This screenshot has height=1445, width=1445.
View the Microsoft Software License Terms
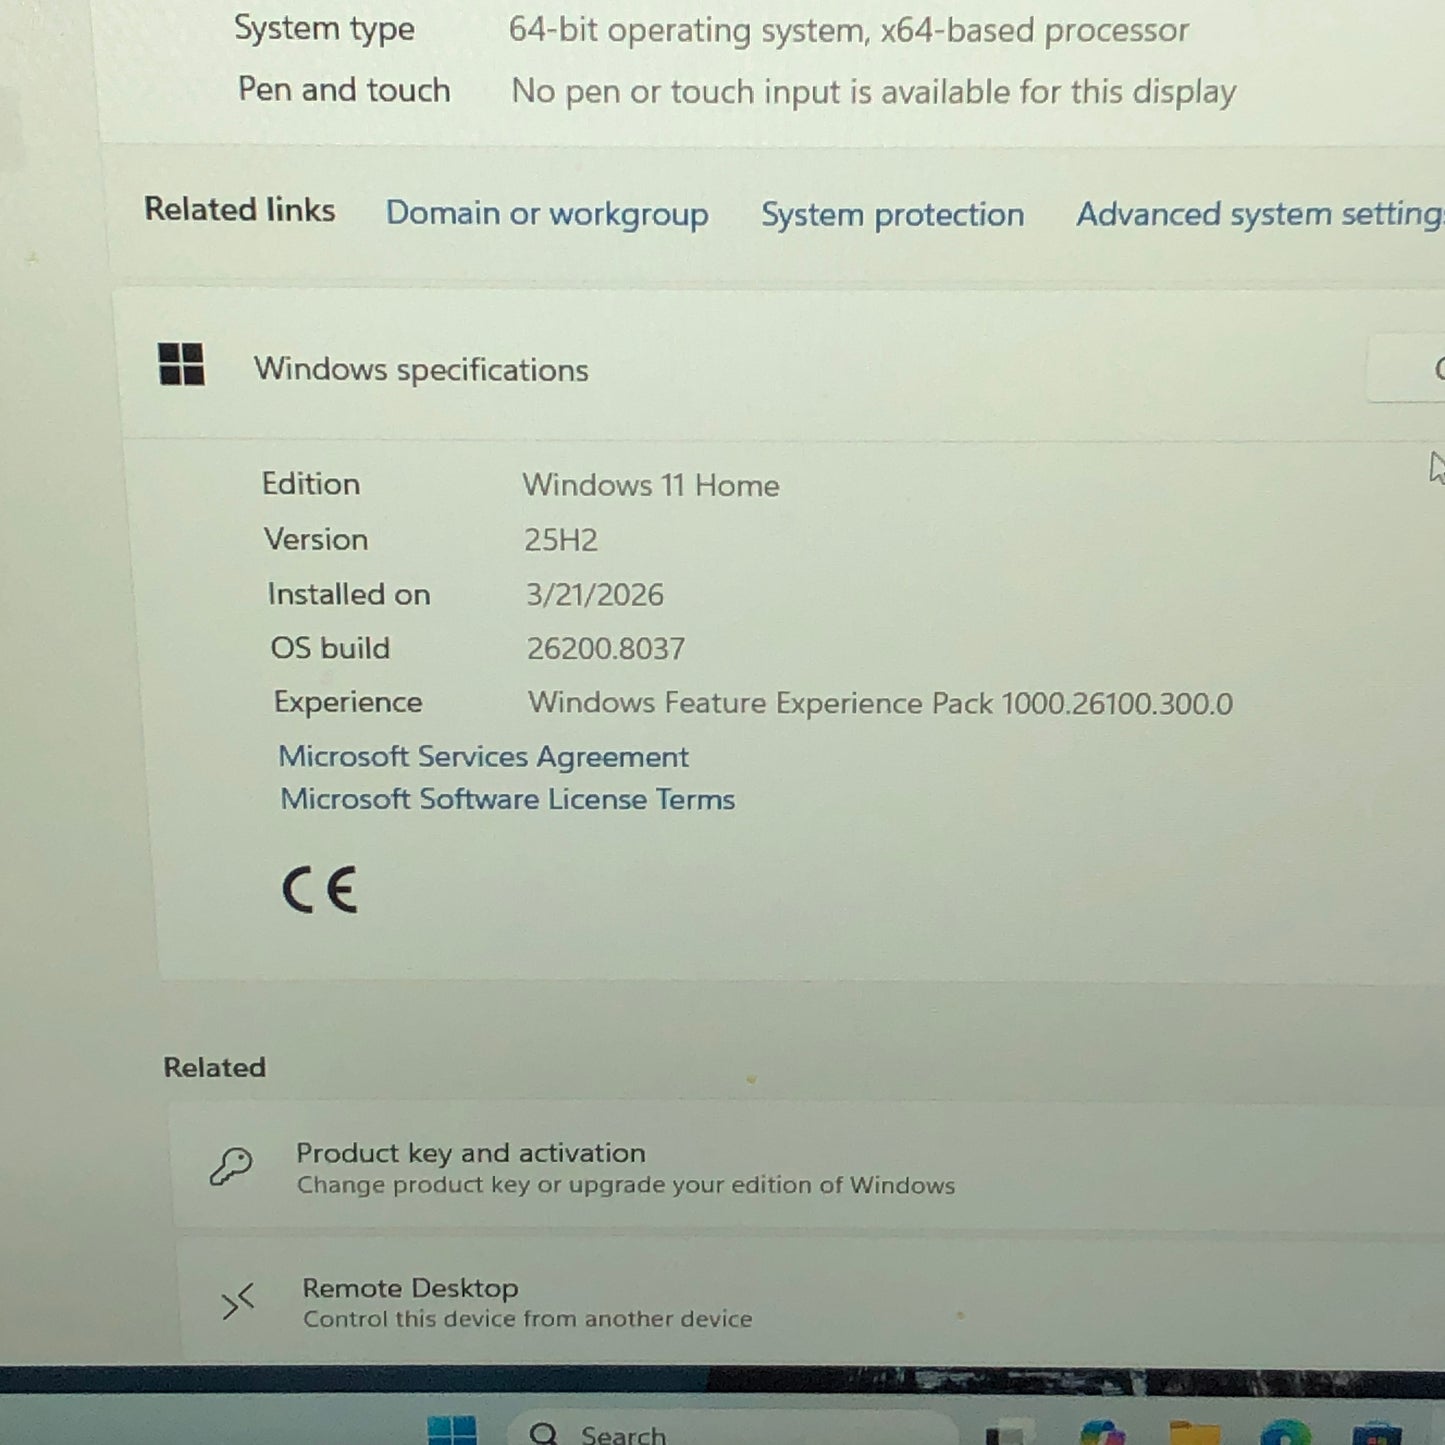pos(508,799)
